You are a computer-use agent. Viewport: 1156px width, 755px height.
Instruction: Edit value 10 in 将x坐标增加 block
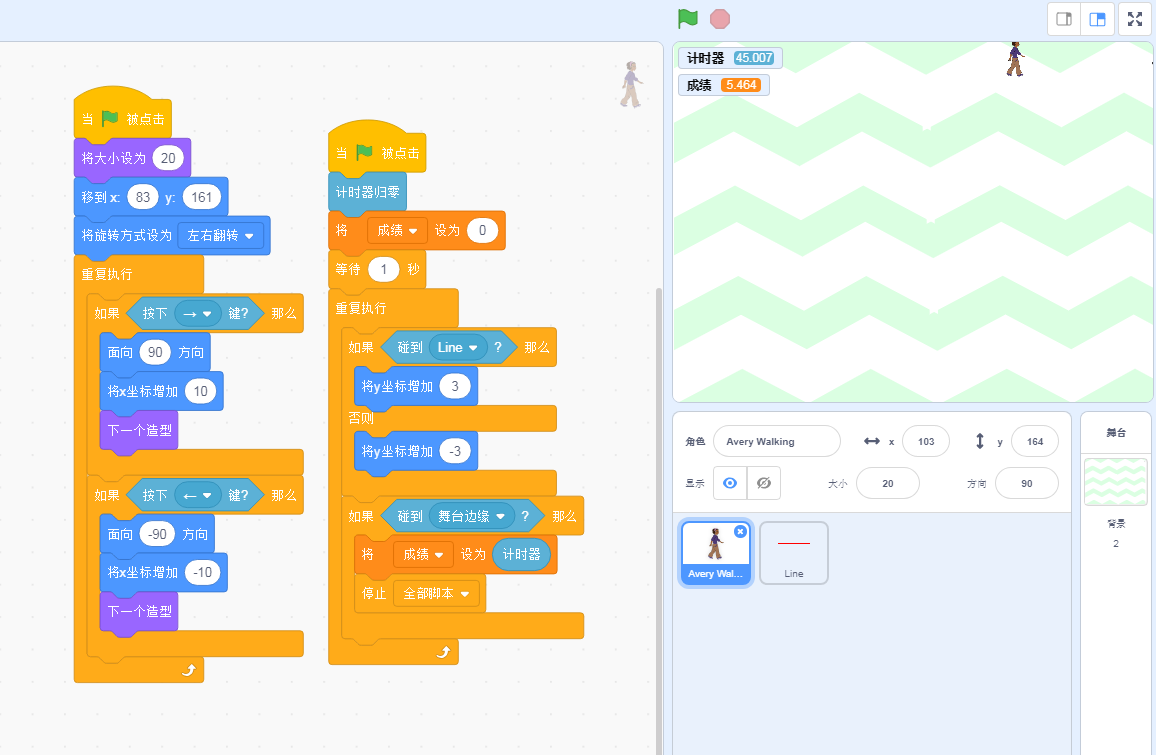[x=201, y=391]
